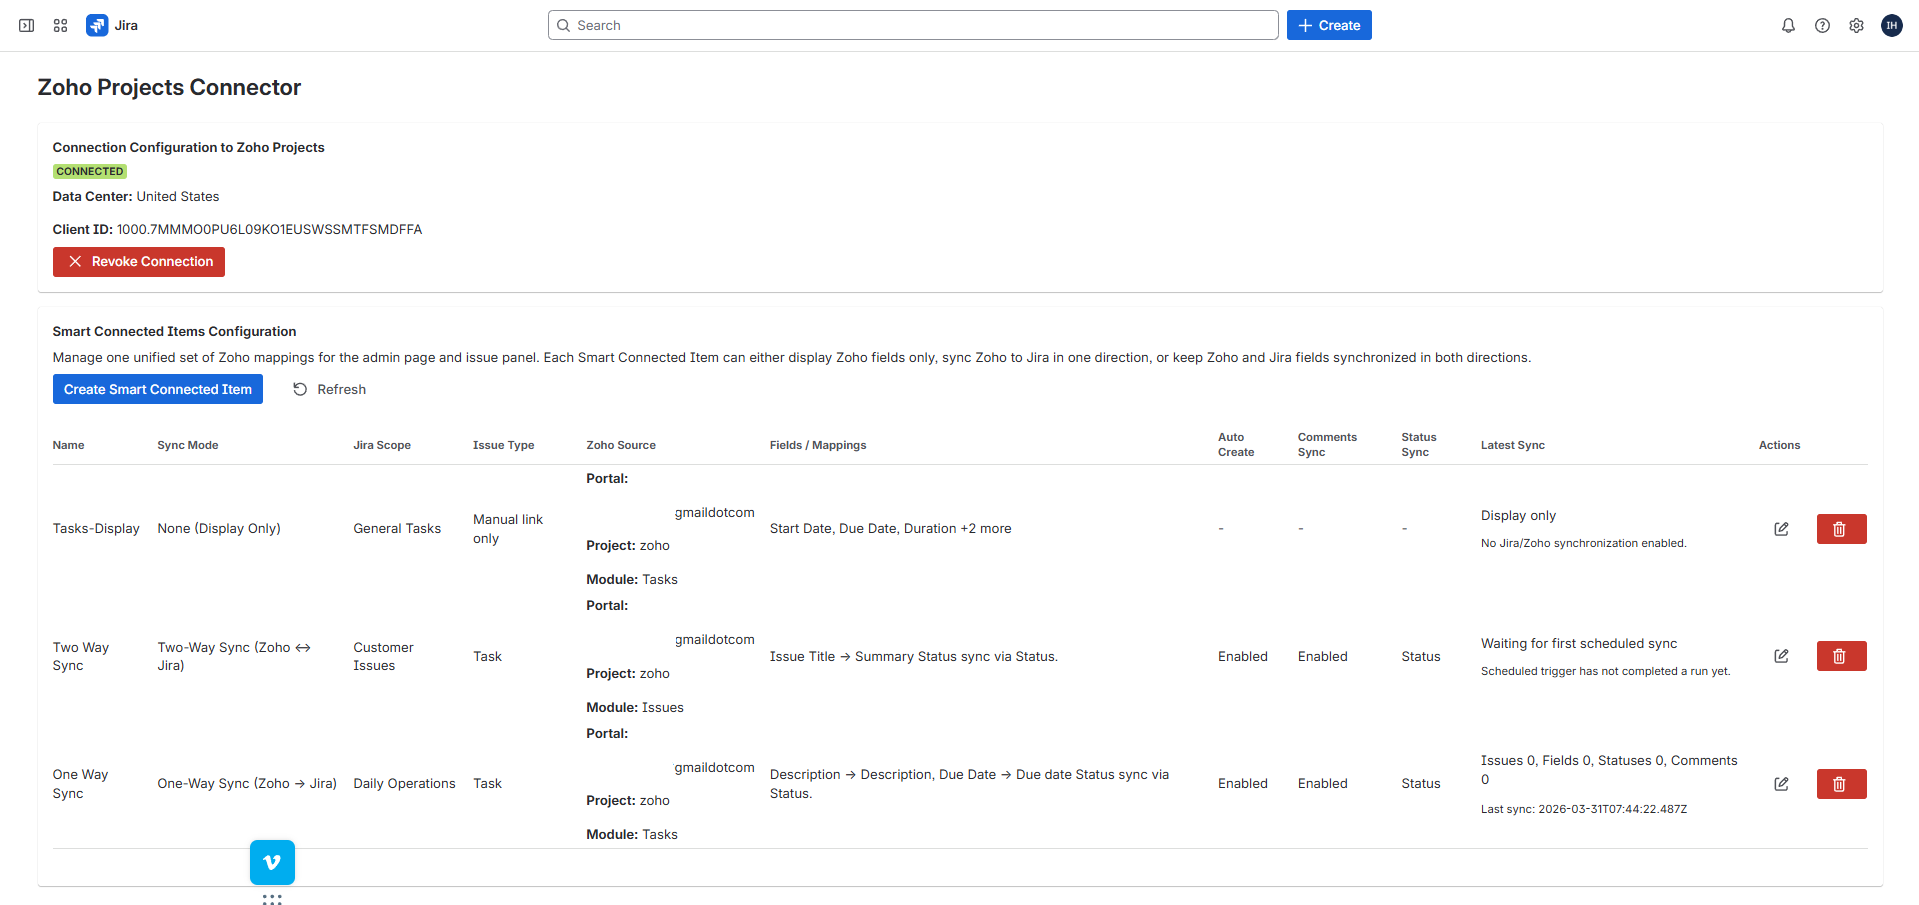Viewport: 1919px width, 905px height.
Task: Delete the Two Way Sync item
Action: click(1840, 655)
